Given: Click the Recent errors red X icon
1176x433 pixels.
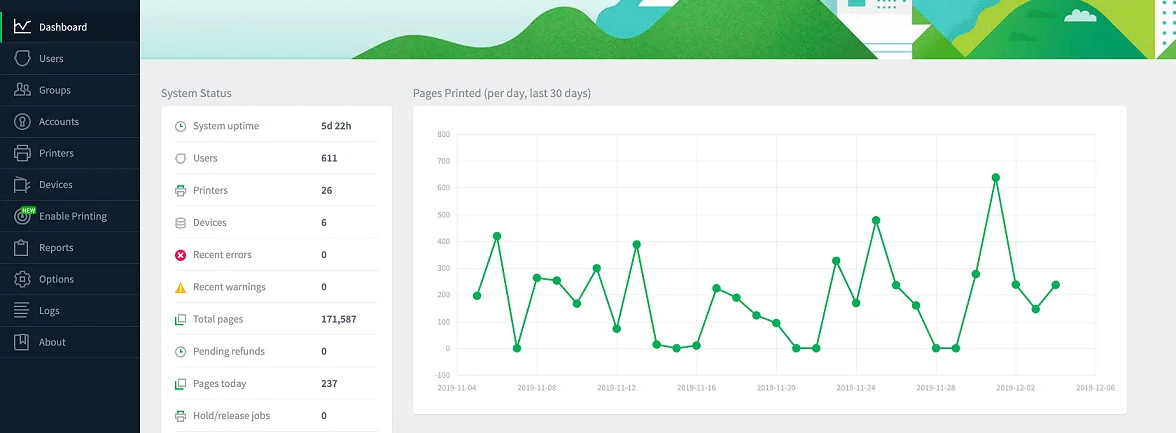Looking at the screenshot, I should (180, 255).
